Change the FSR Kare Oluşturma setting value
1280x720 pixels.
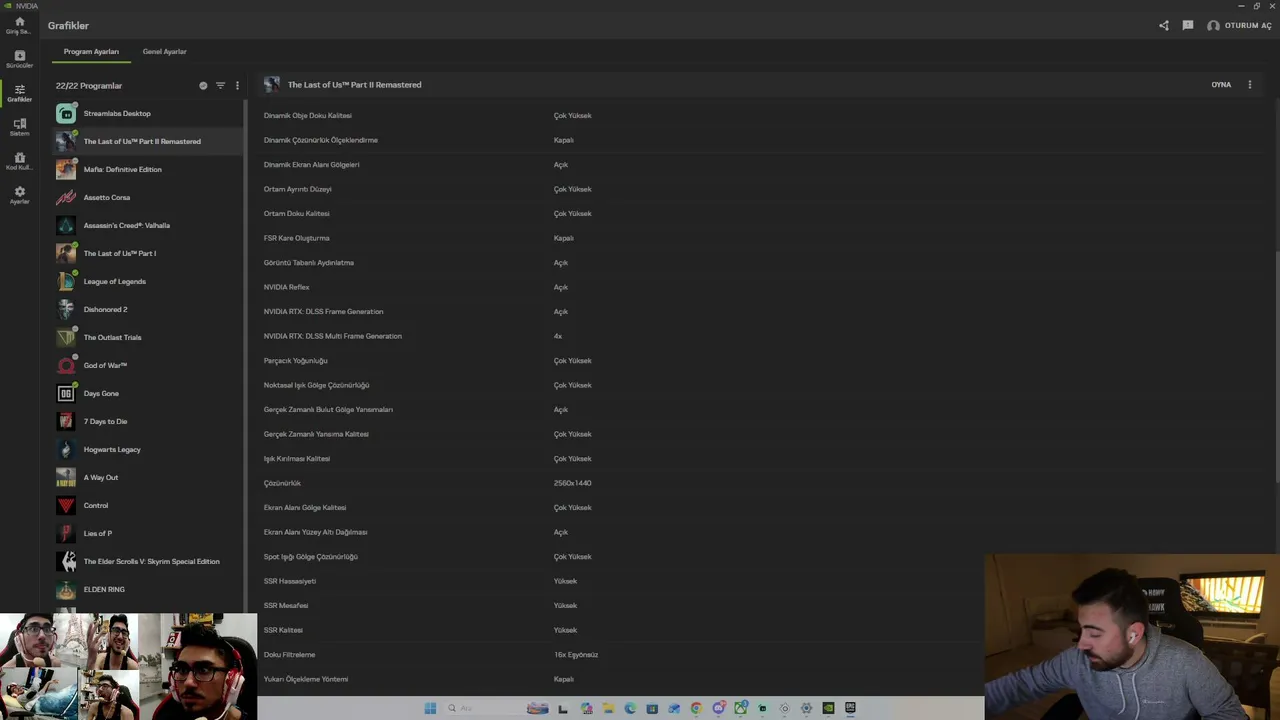click(563, 238)
